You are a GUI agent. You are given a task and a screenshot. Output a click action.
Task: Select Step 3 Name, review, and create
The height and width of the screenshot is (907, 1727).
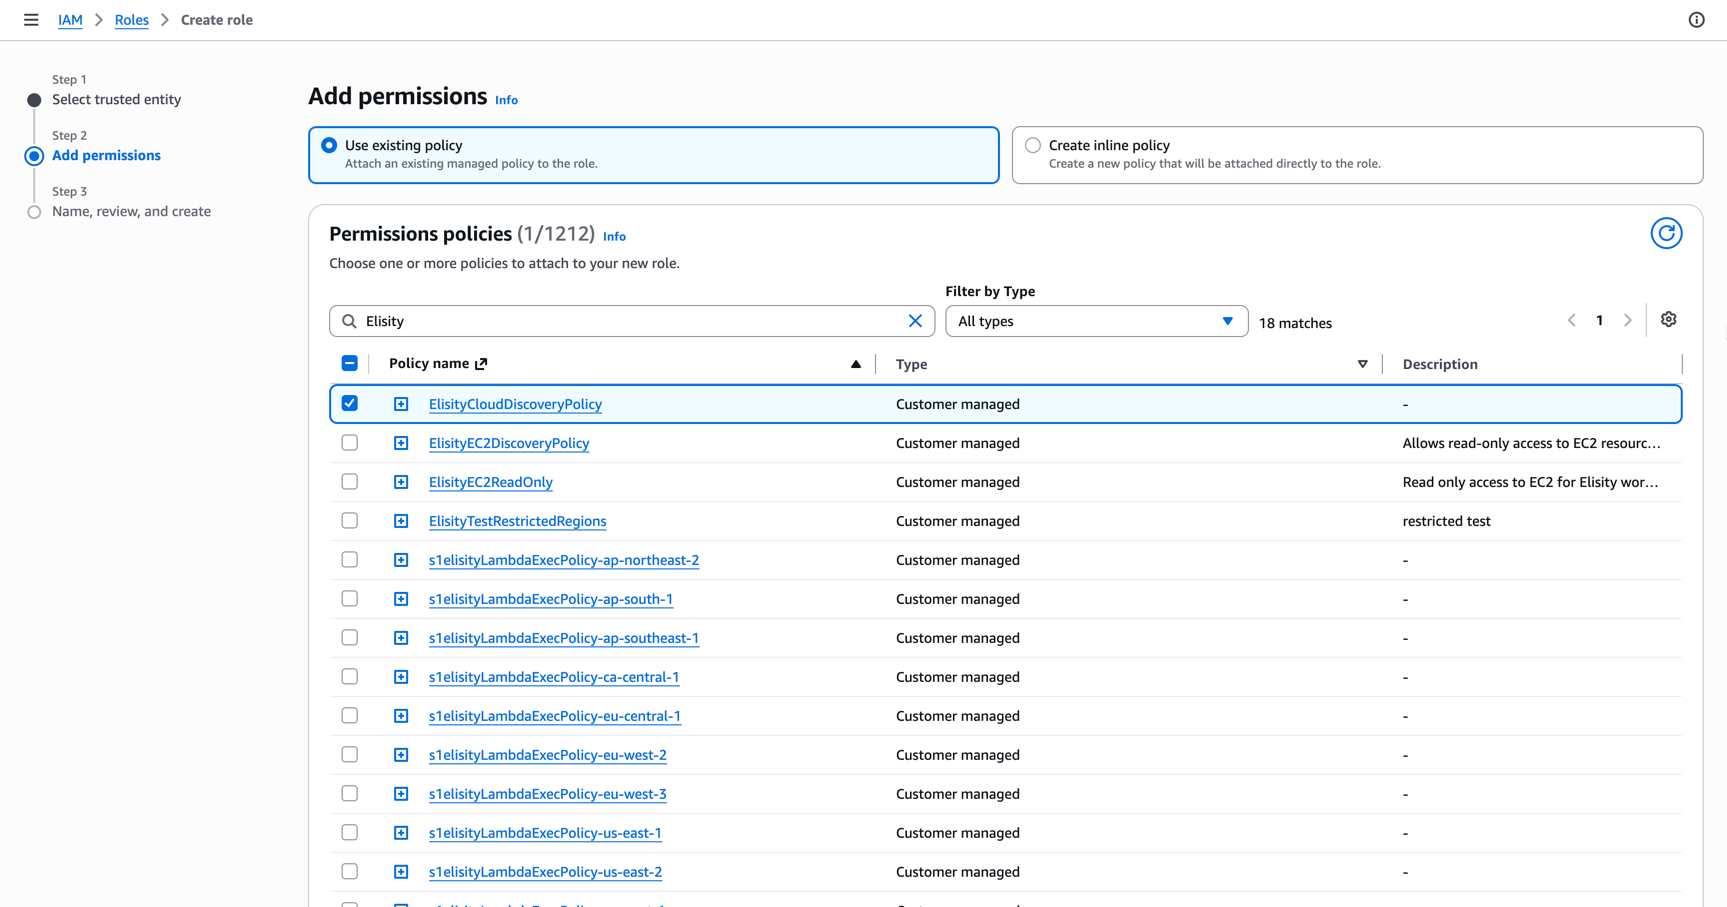131,211
